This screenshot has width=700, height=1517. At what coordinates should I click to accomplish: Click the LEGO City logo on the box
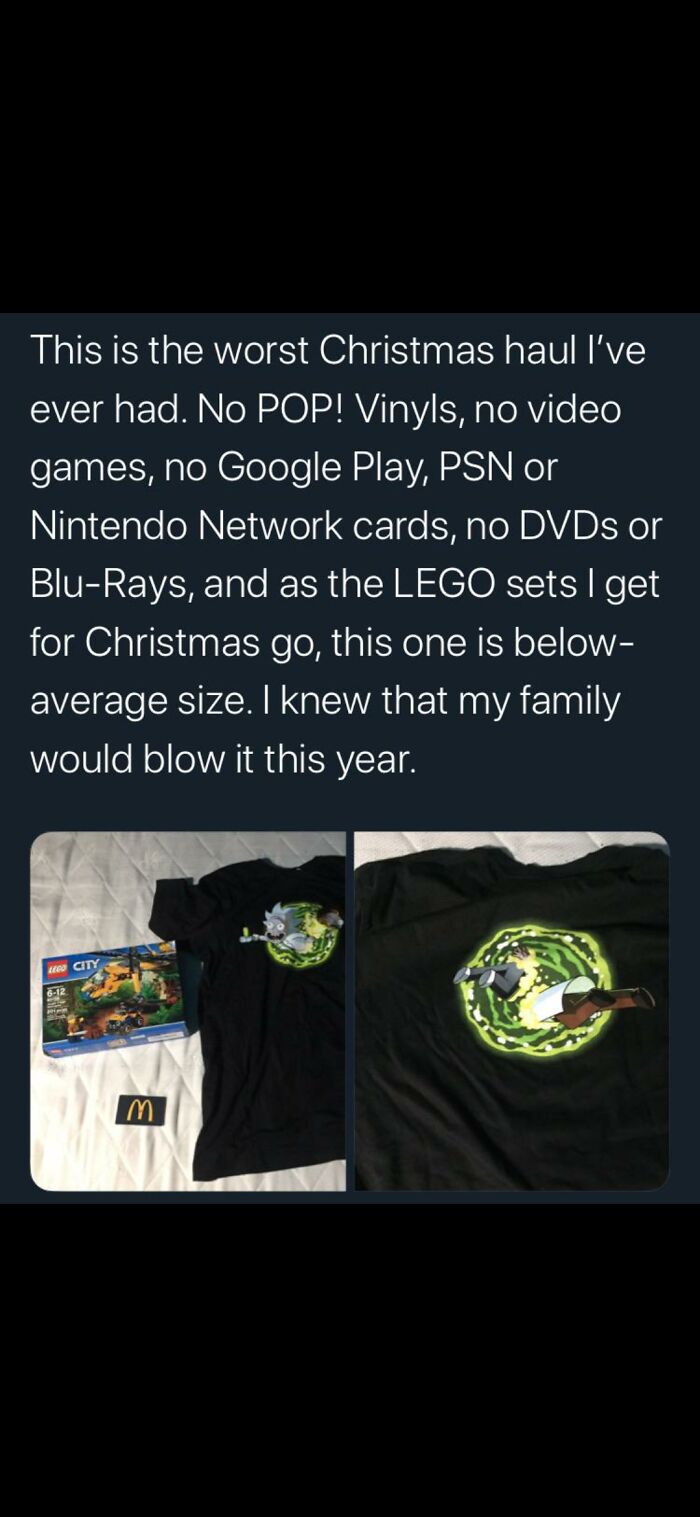click(71, 966)
